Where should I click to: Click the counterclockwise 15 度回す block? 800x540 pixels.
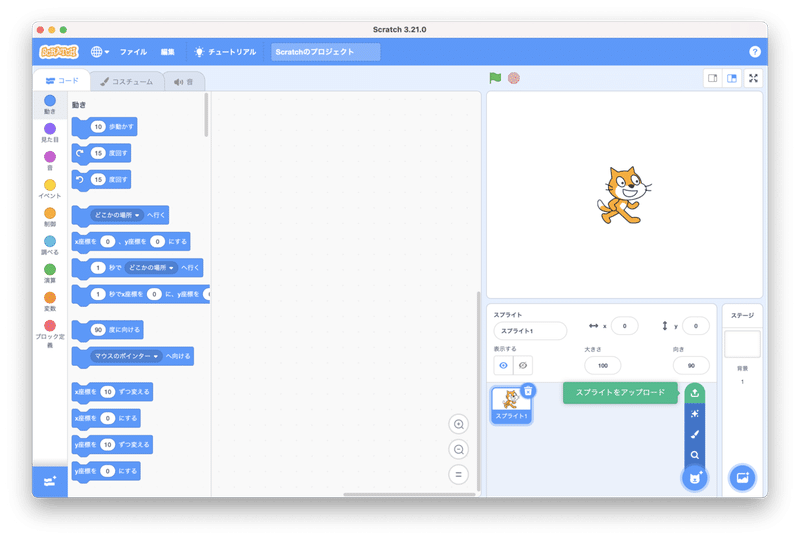point(102,180)
